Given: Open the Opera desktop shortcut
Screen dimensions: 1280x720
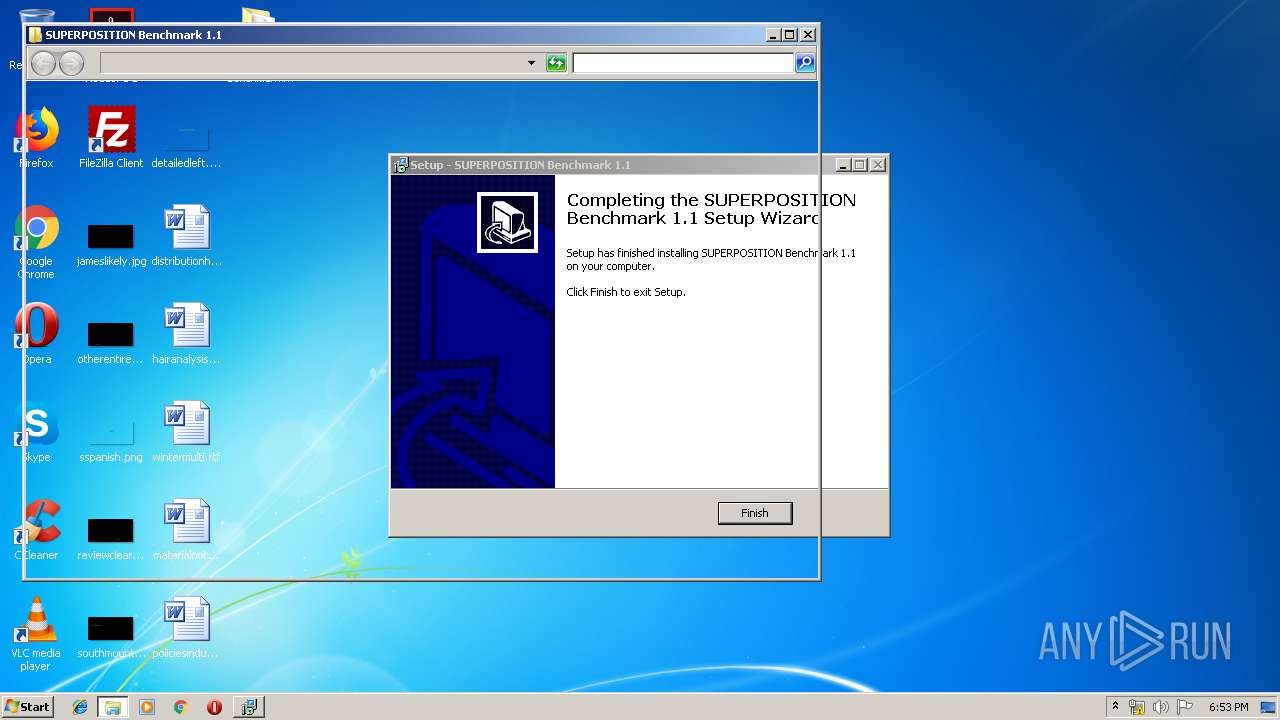Looking at the screenshot, I should click(36, 334).
